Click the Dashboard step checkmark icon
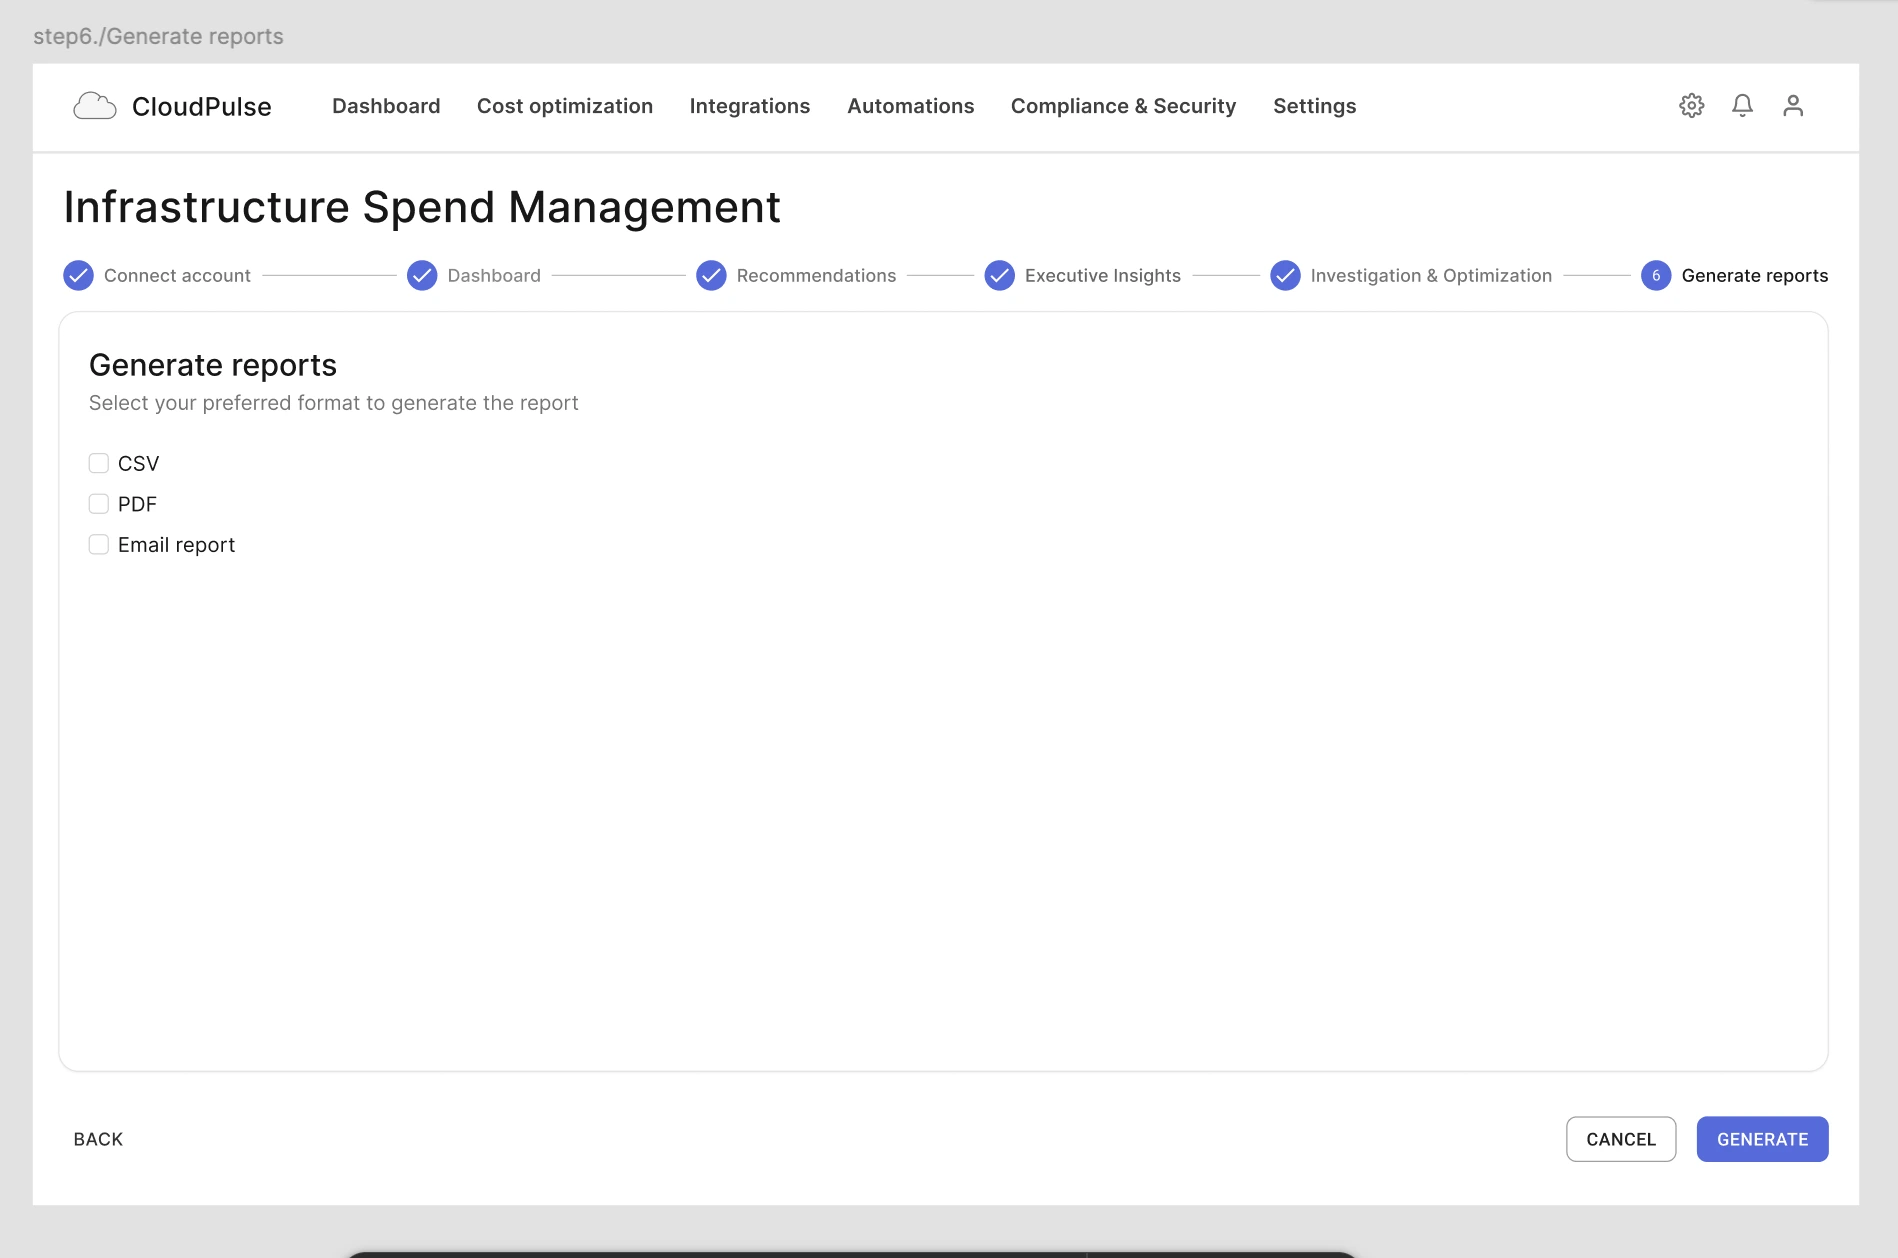 pos(422,275)
